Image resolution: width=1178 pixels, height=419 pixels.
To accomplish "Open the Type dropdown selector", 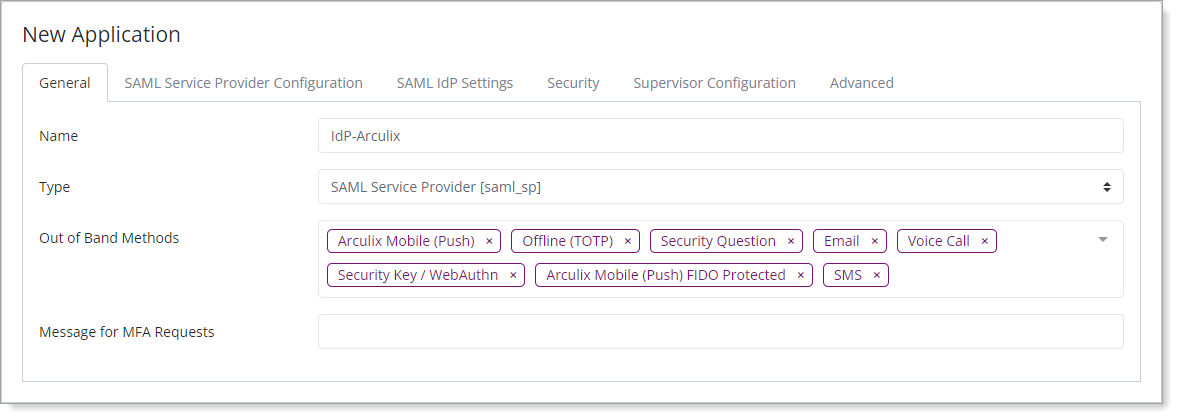I will tap(720, 187).
